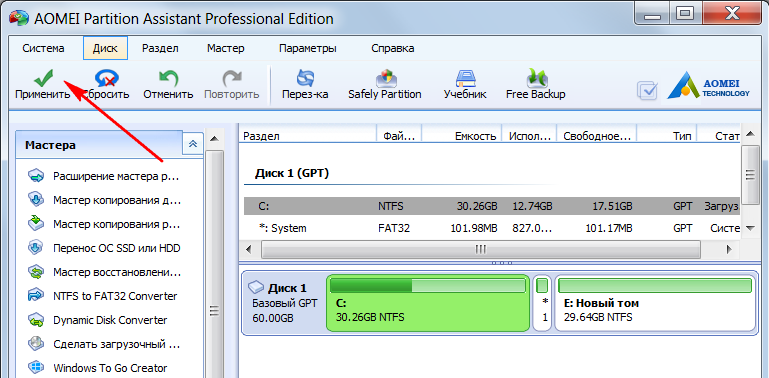Sort by Испол... column header
The height and width of the screenshot is (378, 769).
[530, 136]
